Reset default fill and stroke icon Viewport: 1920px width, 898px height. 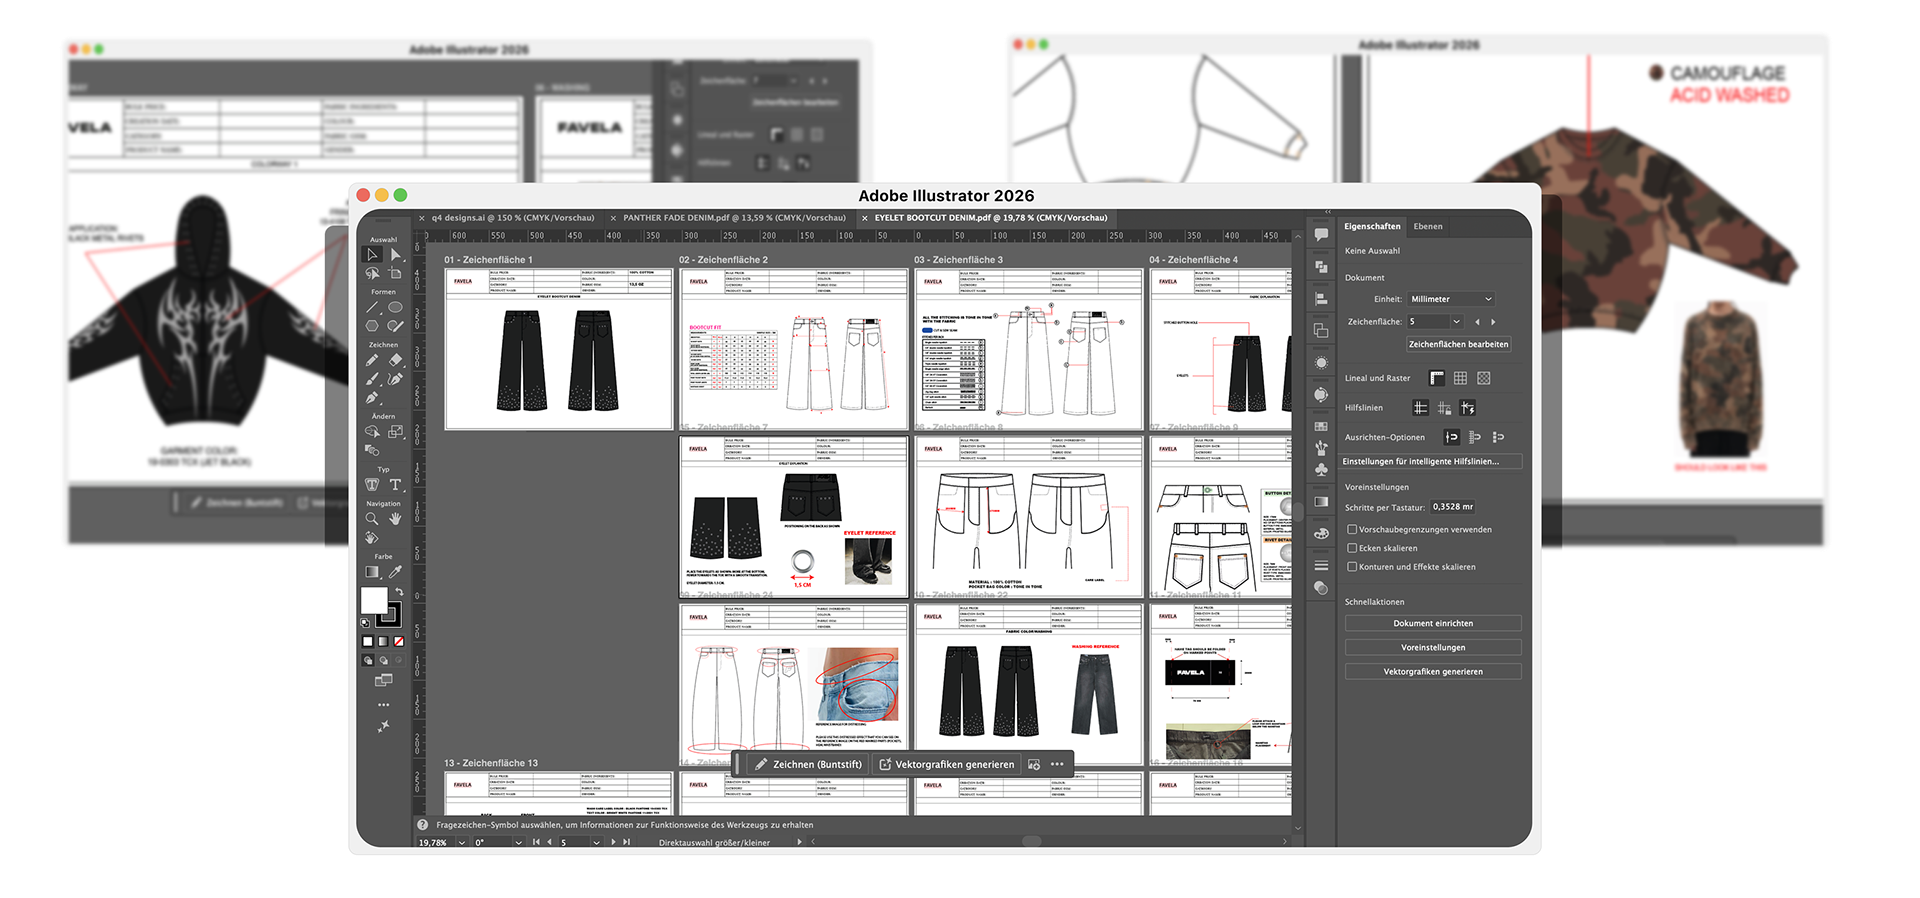(365, 623)
